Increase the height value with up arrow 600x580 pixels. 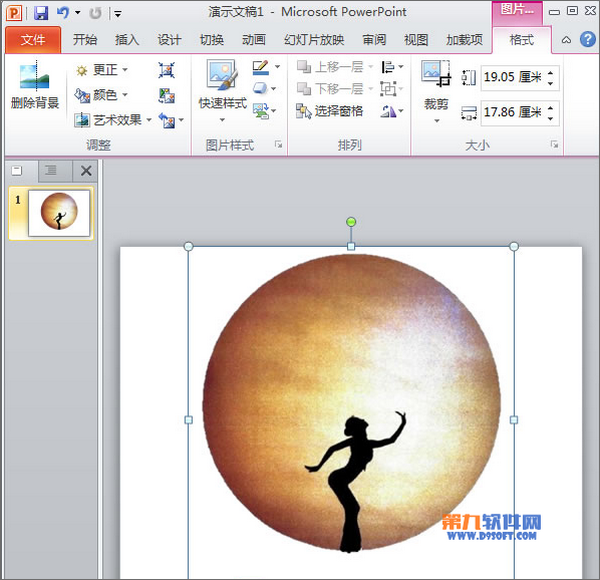550,73
